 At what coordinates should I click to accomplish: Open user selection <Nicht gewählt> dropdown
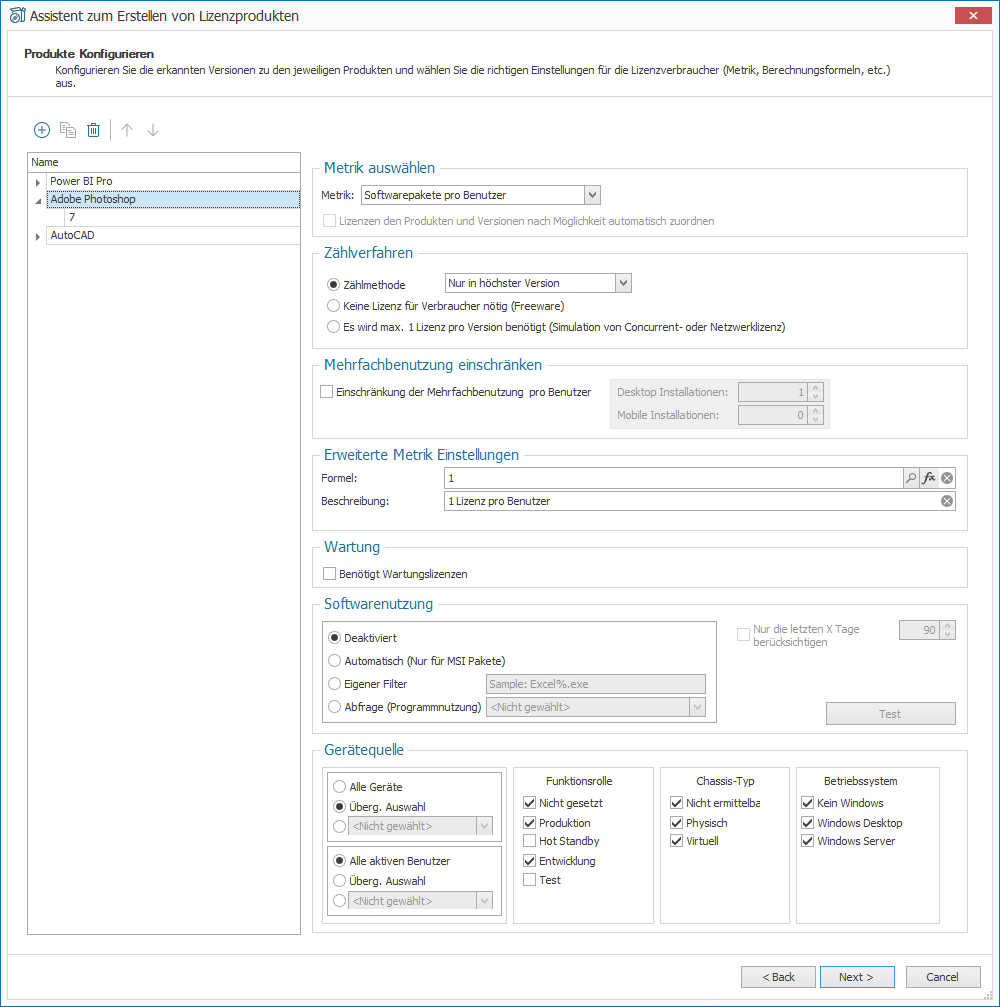pyautogui.click(x=484, y=901)
